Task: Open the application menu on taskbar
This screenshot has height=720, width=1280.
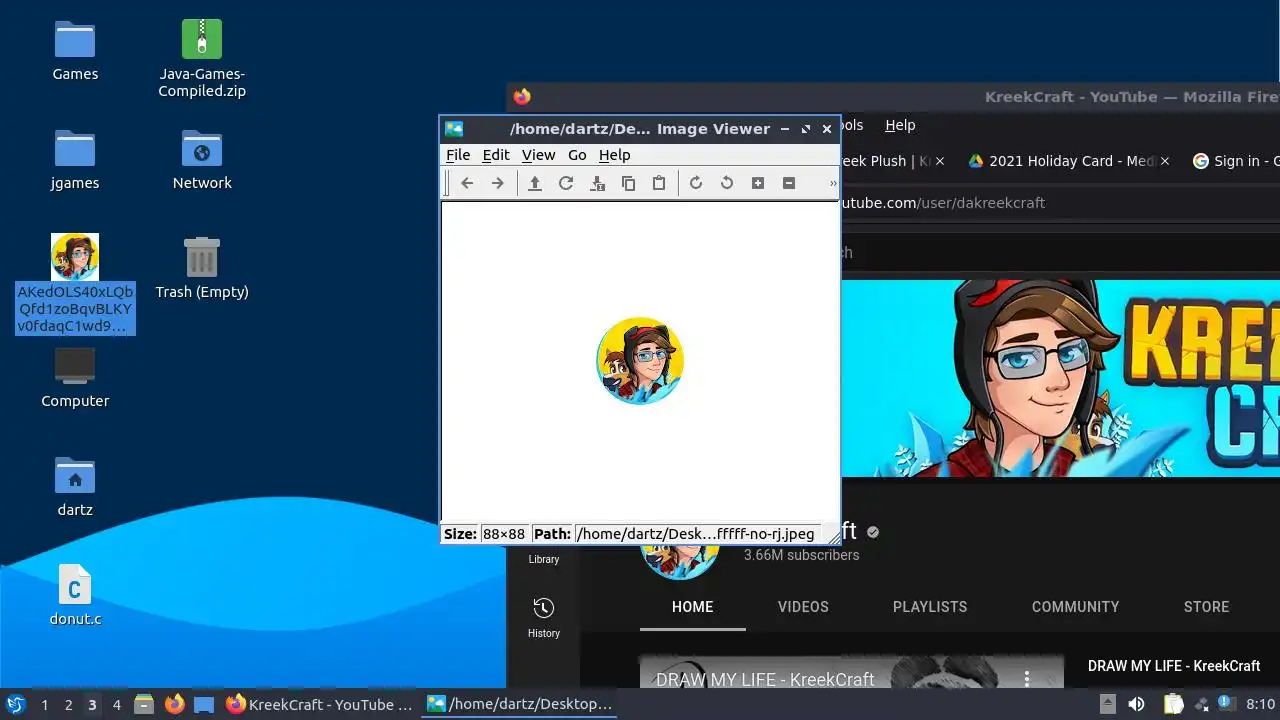Action: pyautogui.click(x=15, y=704)
